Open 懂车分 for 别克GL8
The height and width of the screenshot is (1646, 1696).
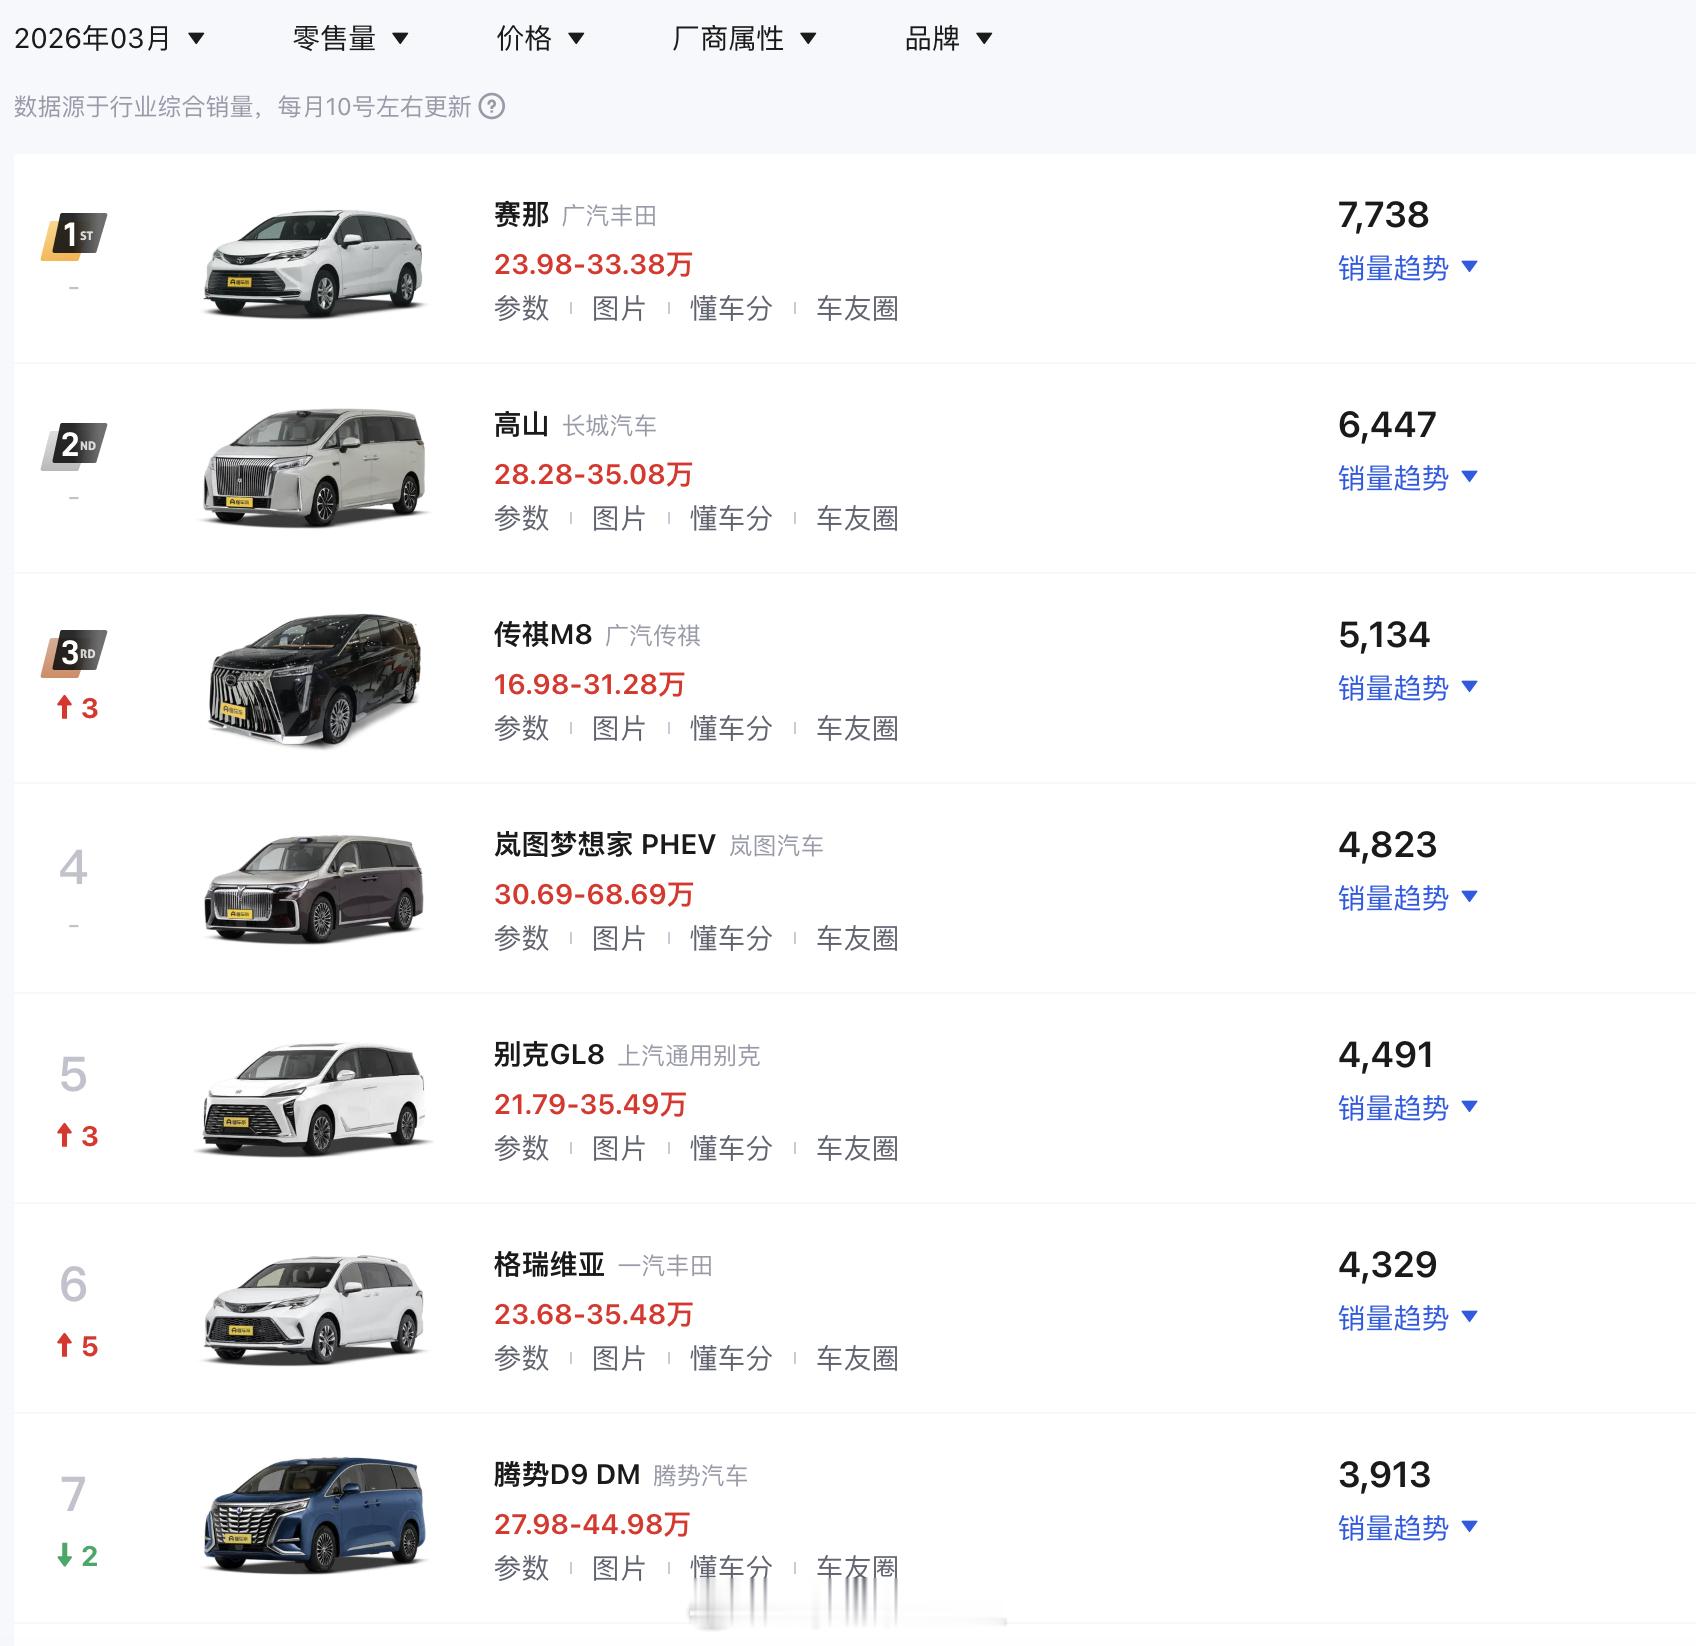pos(731,1148)
